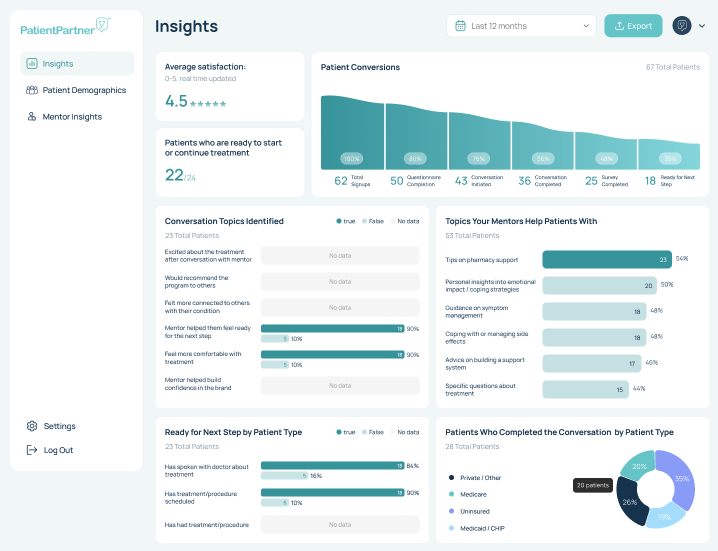Click the Mentor Insights person icon
Viewport: 718px width, 551px height.
pos(32,117)
